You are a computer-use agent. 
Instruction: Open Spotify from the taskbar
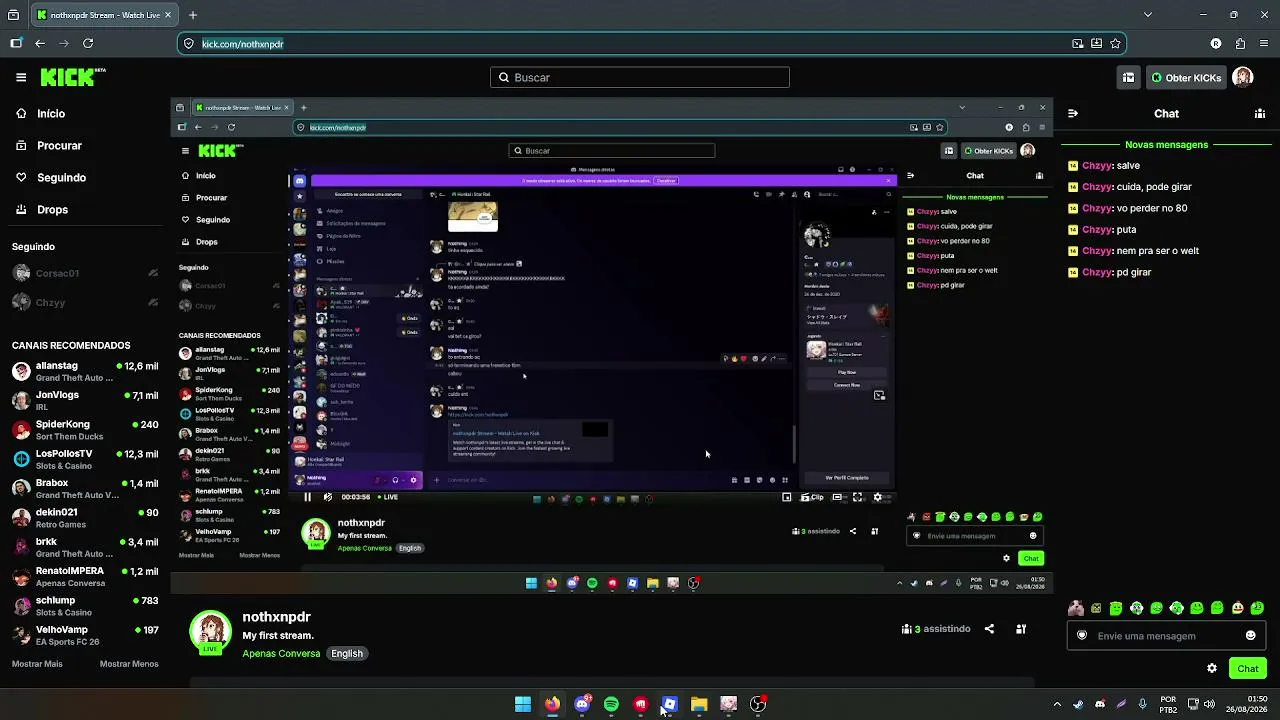click(611, 704)
